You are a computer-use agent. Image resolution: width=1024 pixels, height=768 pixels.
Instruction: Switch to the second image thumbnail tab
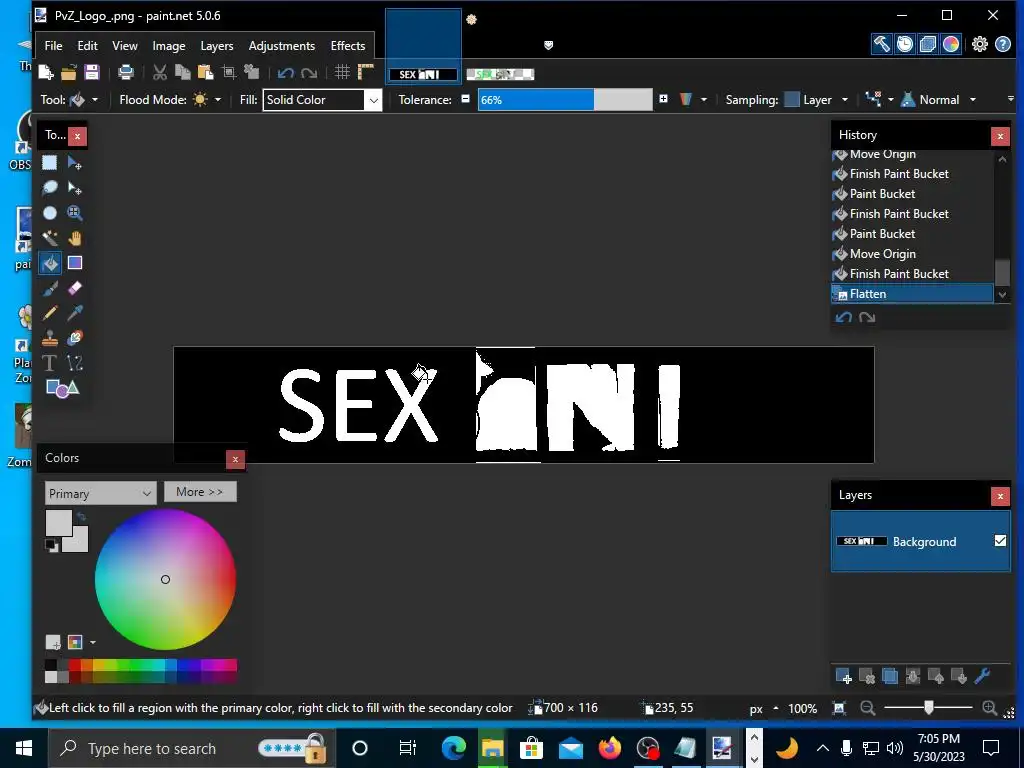tap(500, 74)
